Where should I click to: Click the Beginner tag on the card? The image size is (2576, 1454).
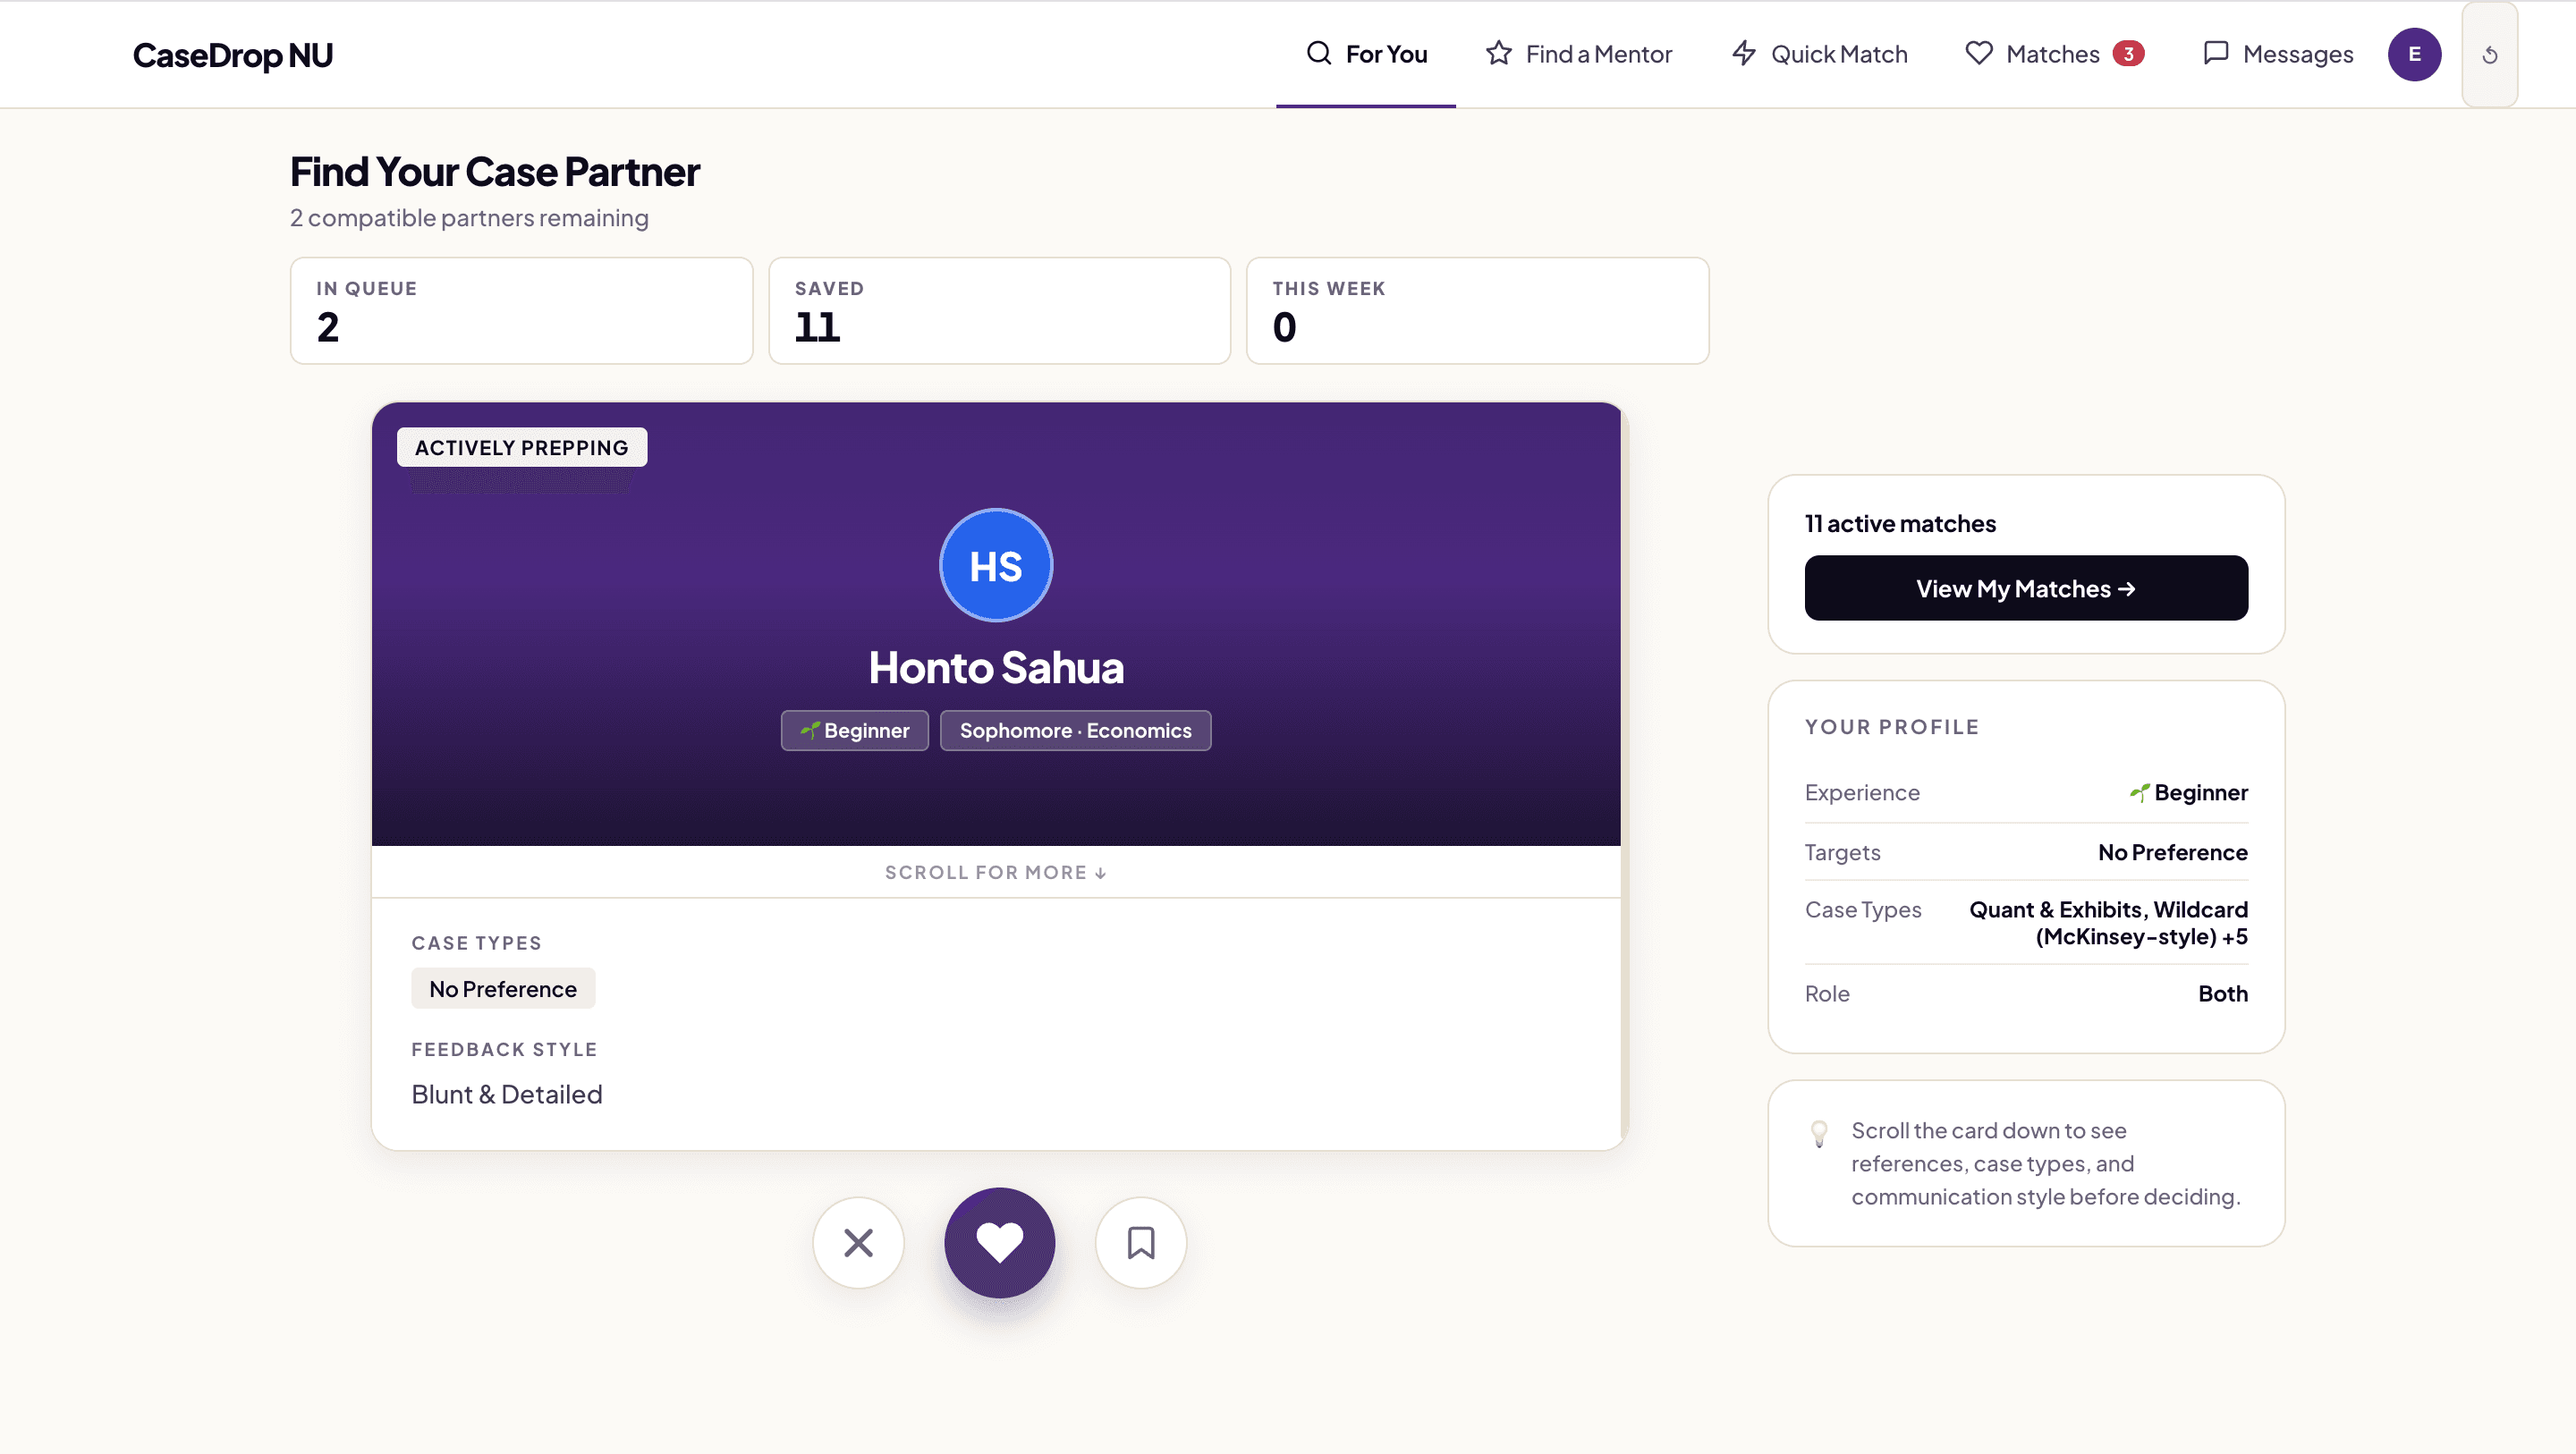855,730
